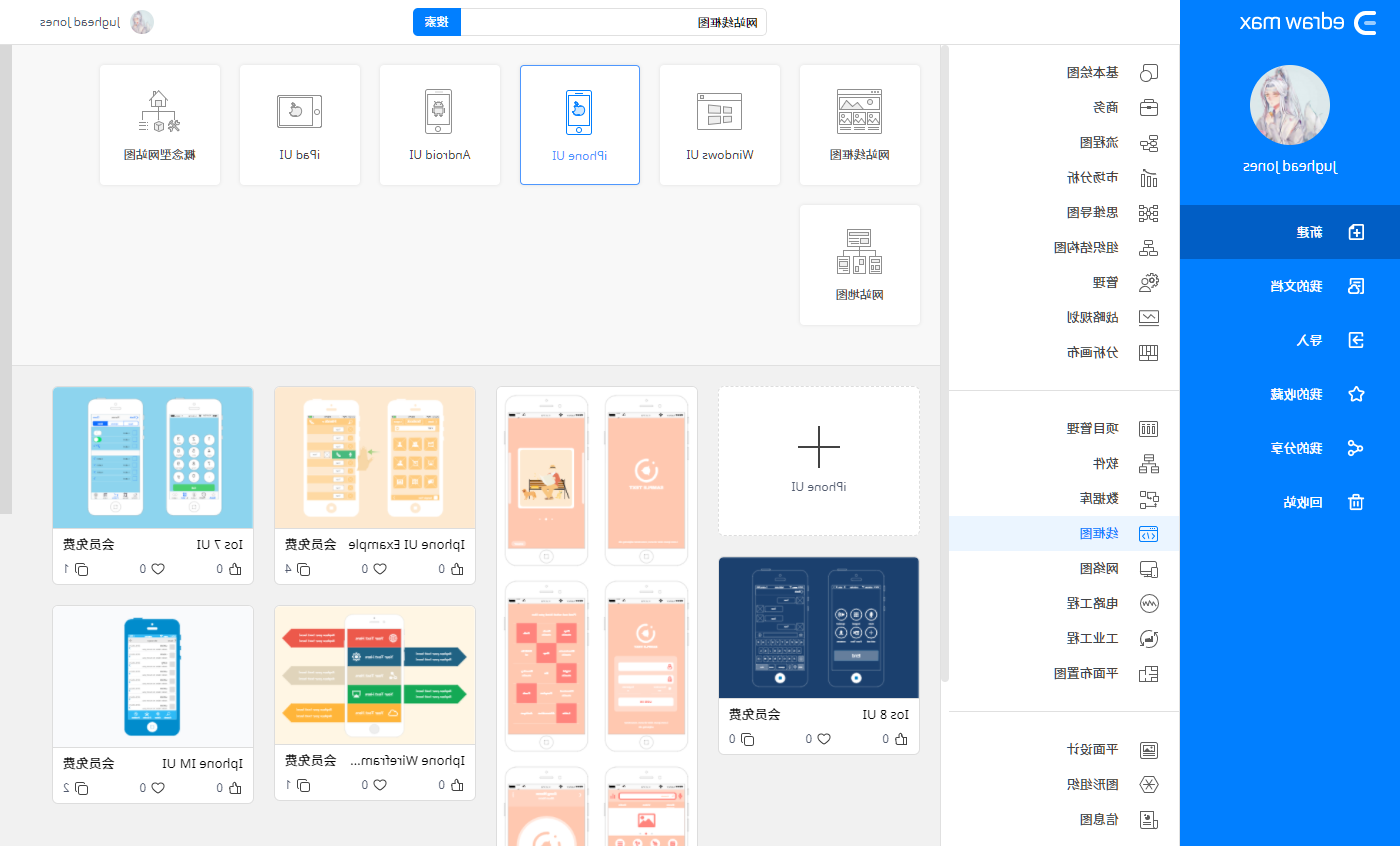This screenshot has height=846, width=1400.
Task: Select the 工业工程 category
Action: click(1064, 638)
